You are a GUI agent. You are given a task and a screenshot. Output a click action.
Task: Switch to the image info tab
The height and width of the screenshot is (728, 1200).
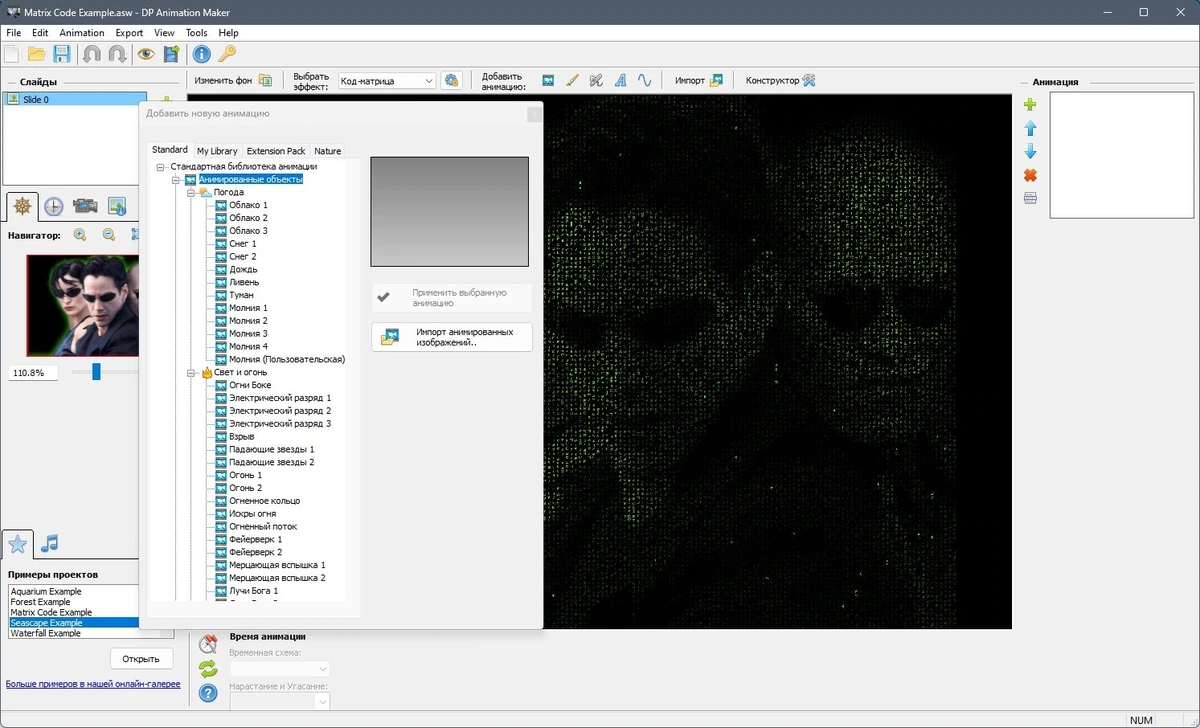pos(116,206)
